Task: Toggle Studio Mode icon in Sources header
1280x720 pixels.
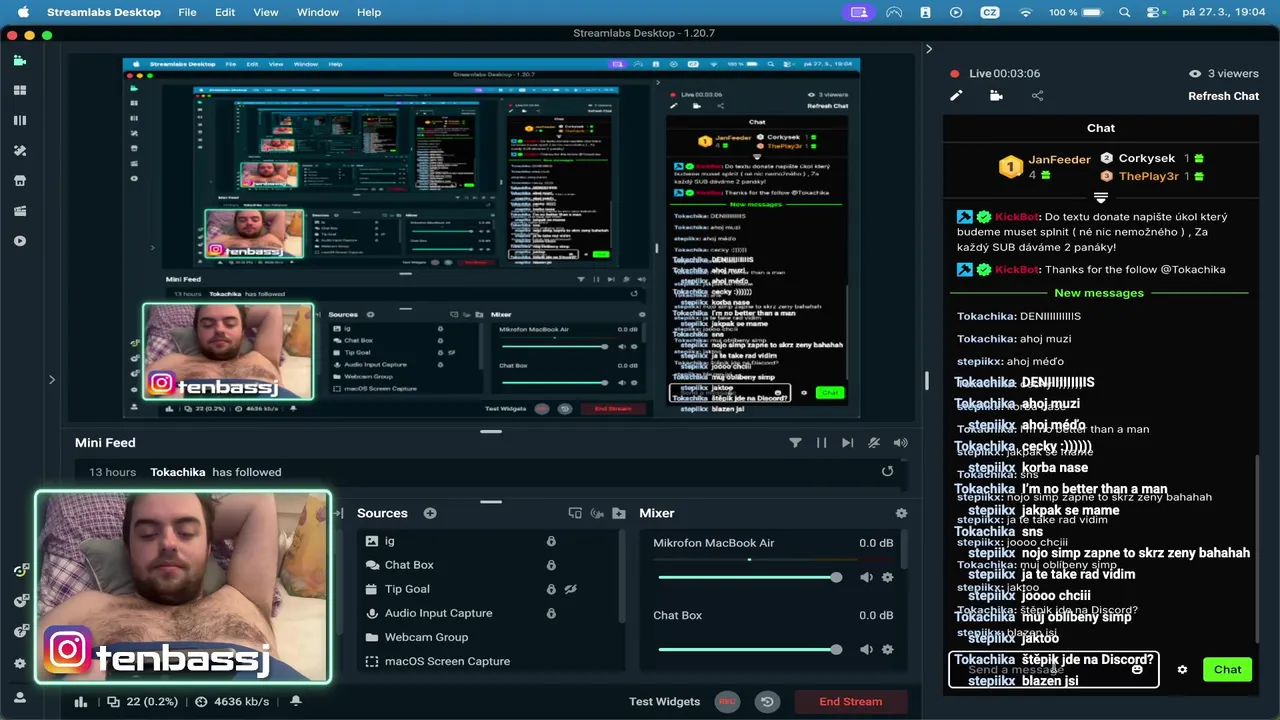Action: [575, 513]
